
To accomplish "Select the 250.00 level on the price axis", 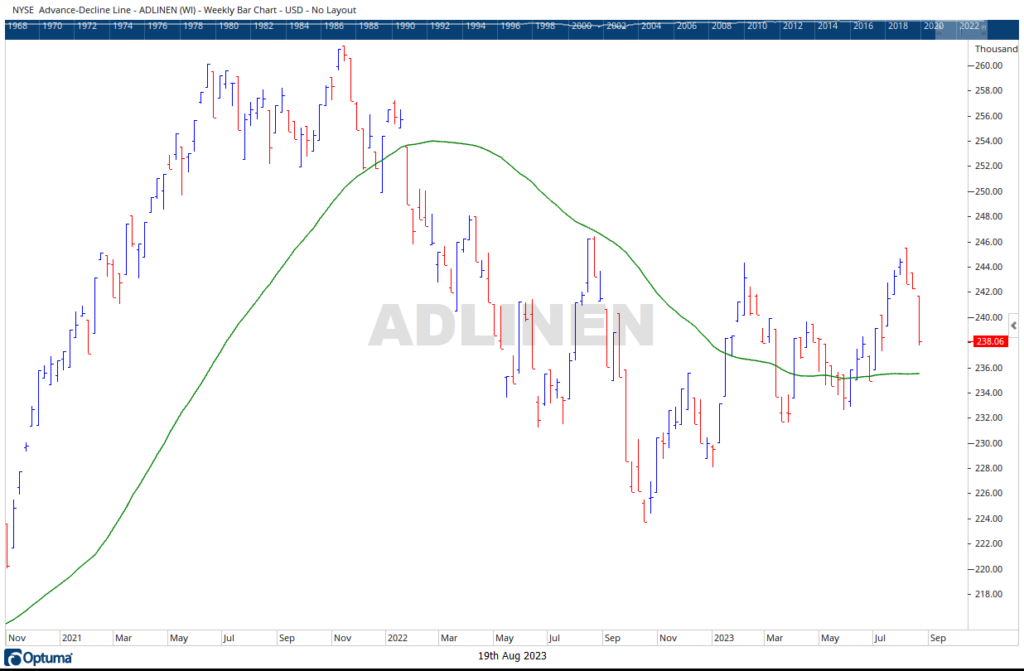I will (x=989, y=192).
